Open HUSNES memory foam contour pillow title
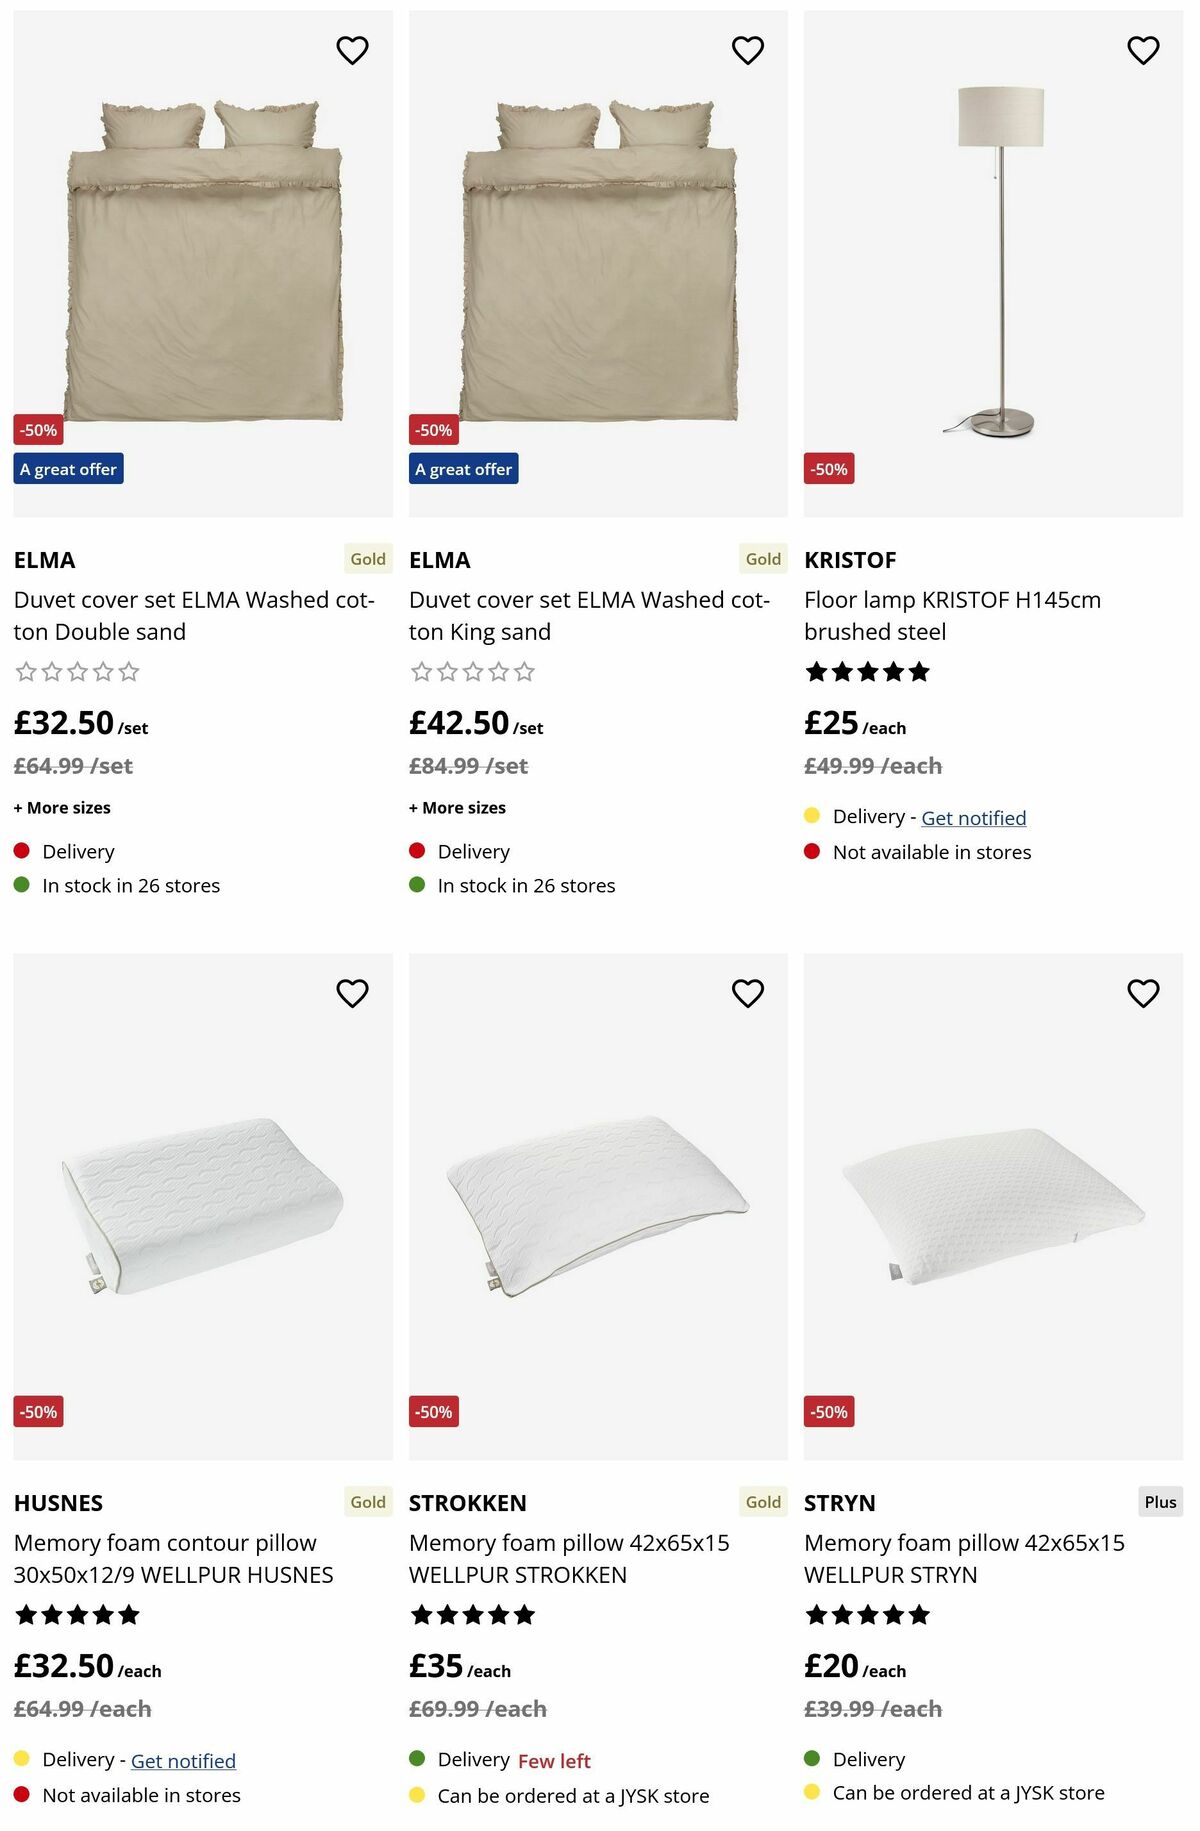Image resolution: width=1200 pixels, height=1831 pixels. pos(173,1559)
